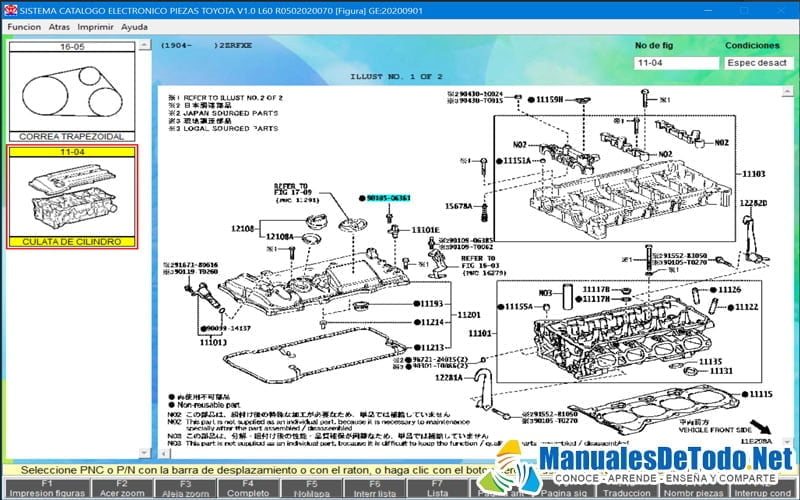Select the 16-05 Correa Trapezoidal thumbnail
This screenshot has height=500, width=800.
[72, 91]
